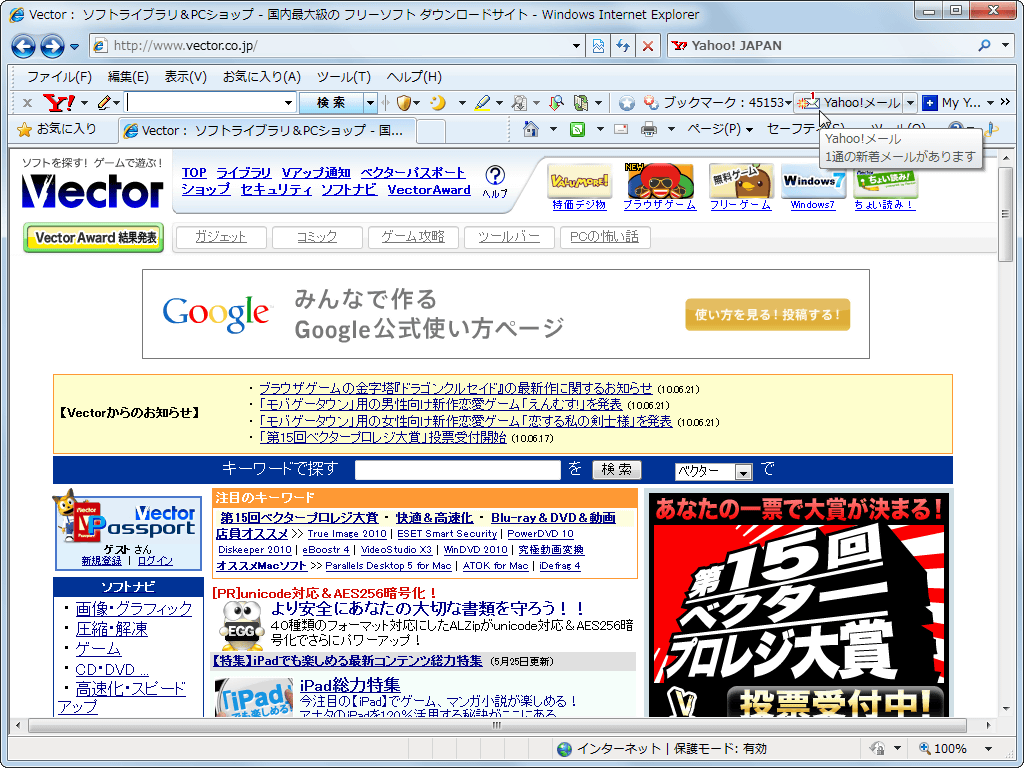This screenshot has width=1024, height=768.
Task: Follow the ライブラリ link in Vector navigation
Action: click(244, 173)
